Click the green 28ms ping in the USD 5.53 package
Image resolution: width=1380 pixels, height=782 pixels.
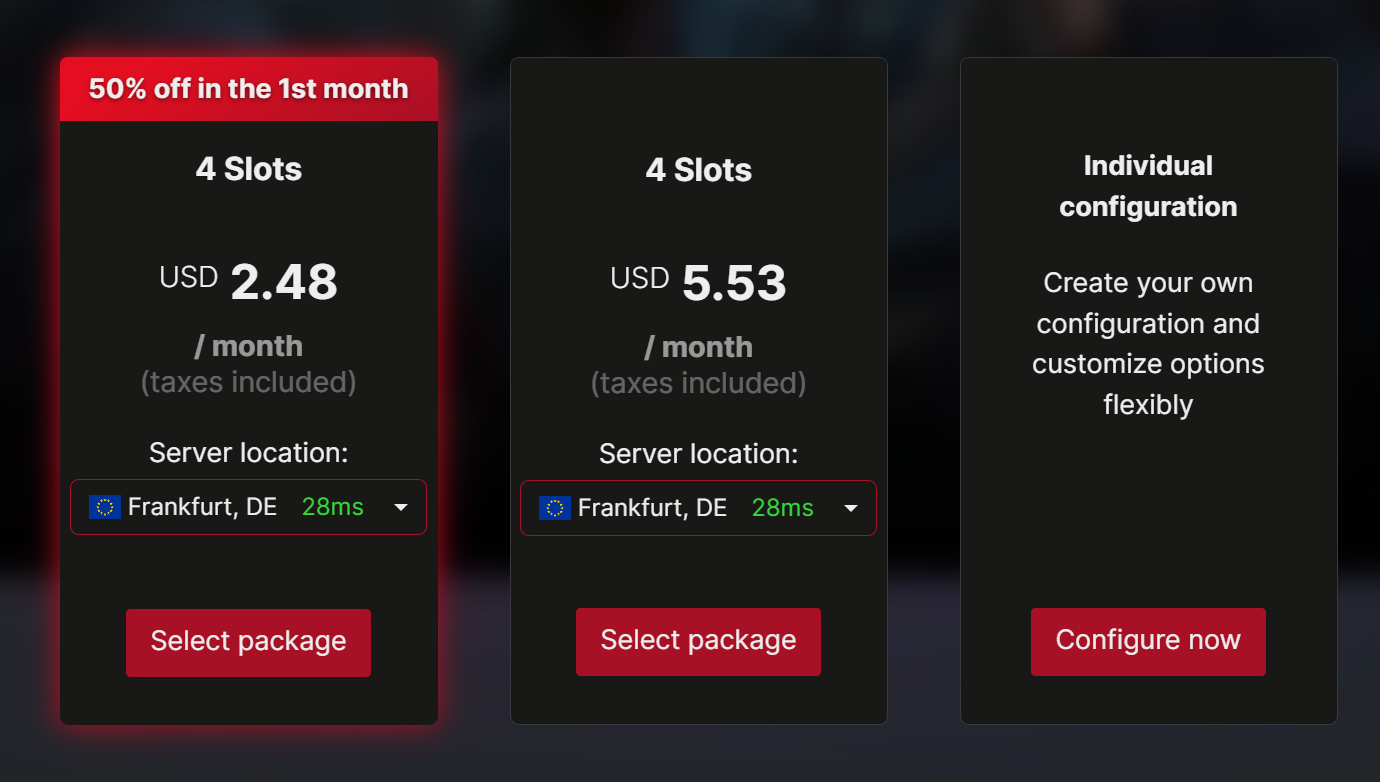click(783, 508)
